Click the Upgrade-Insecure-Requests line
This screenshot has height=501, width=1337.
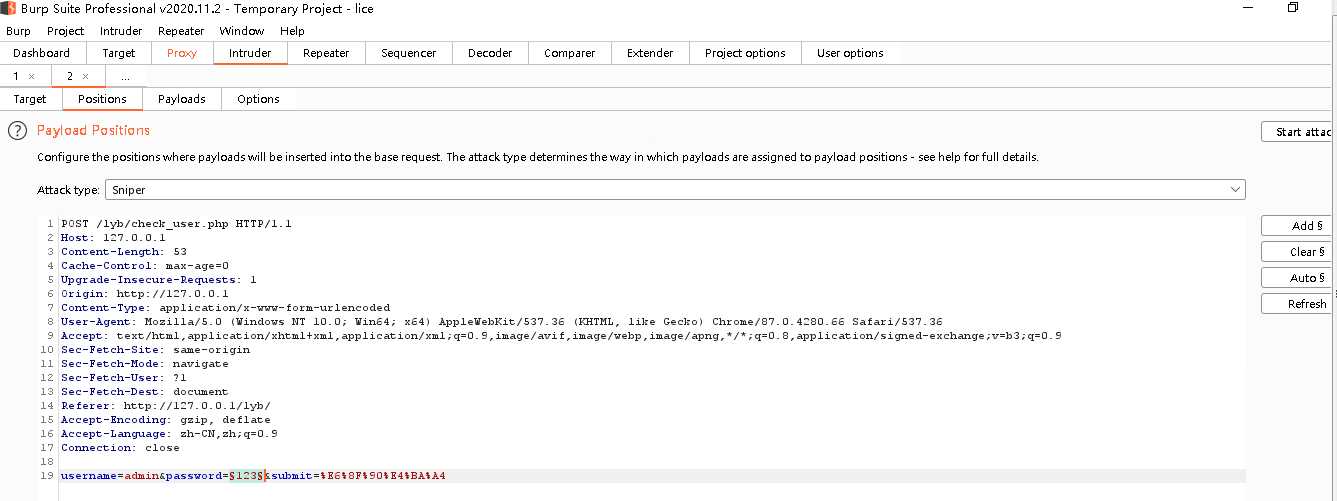pyautogui.click(x=159, y=280)
